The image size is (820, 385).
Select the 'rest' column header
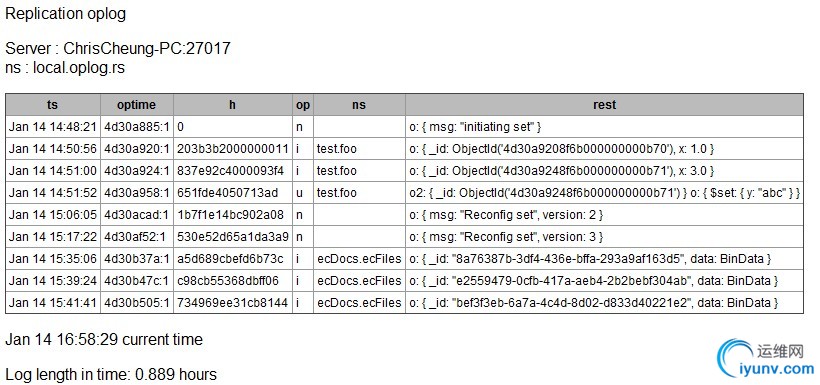pos(604,105)
